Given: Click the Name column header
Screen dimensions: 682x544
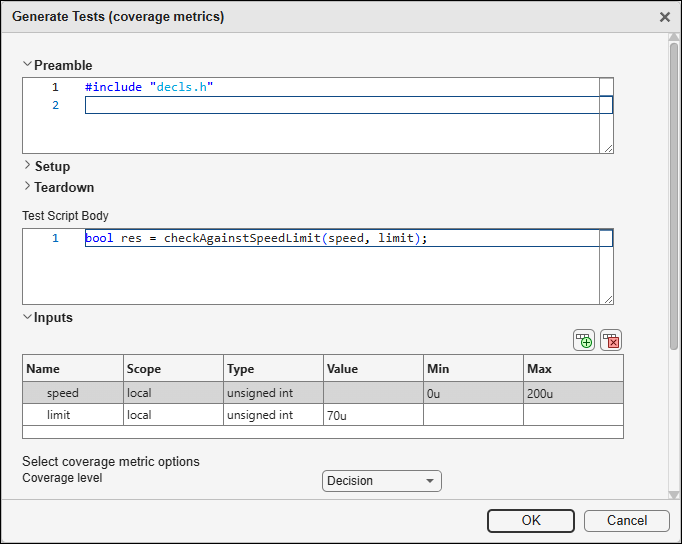Looking at the screenshot, I should (73, 369).
